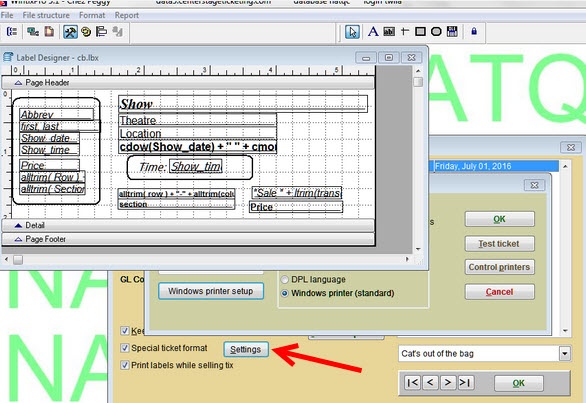Go to next record navigation button
The image size is (586, 403).
[448, 382]
